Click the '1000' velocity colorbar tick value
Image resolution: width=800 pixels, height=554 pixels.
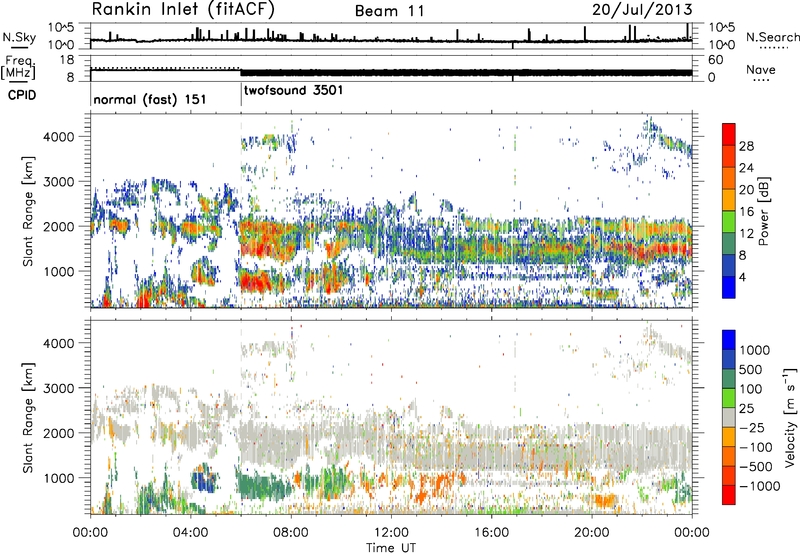[755, 350]
